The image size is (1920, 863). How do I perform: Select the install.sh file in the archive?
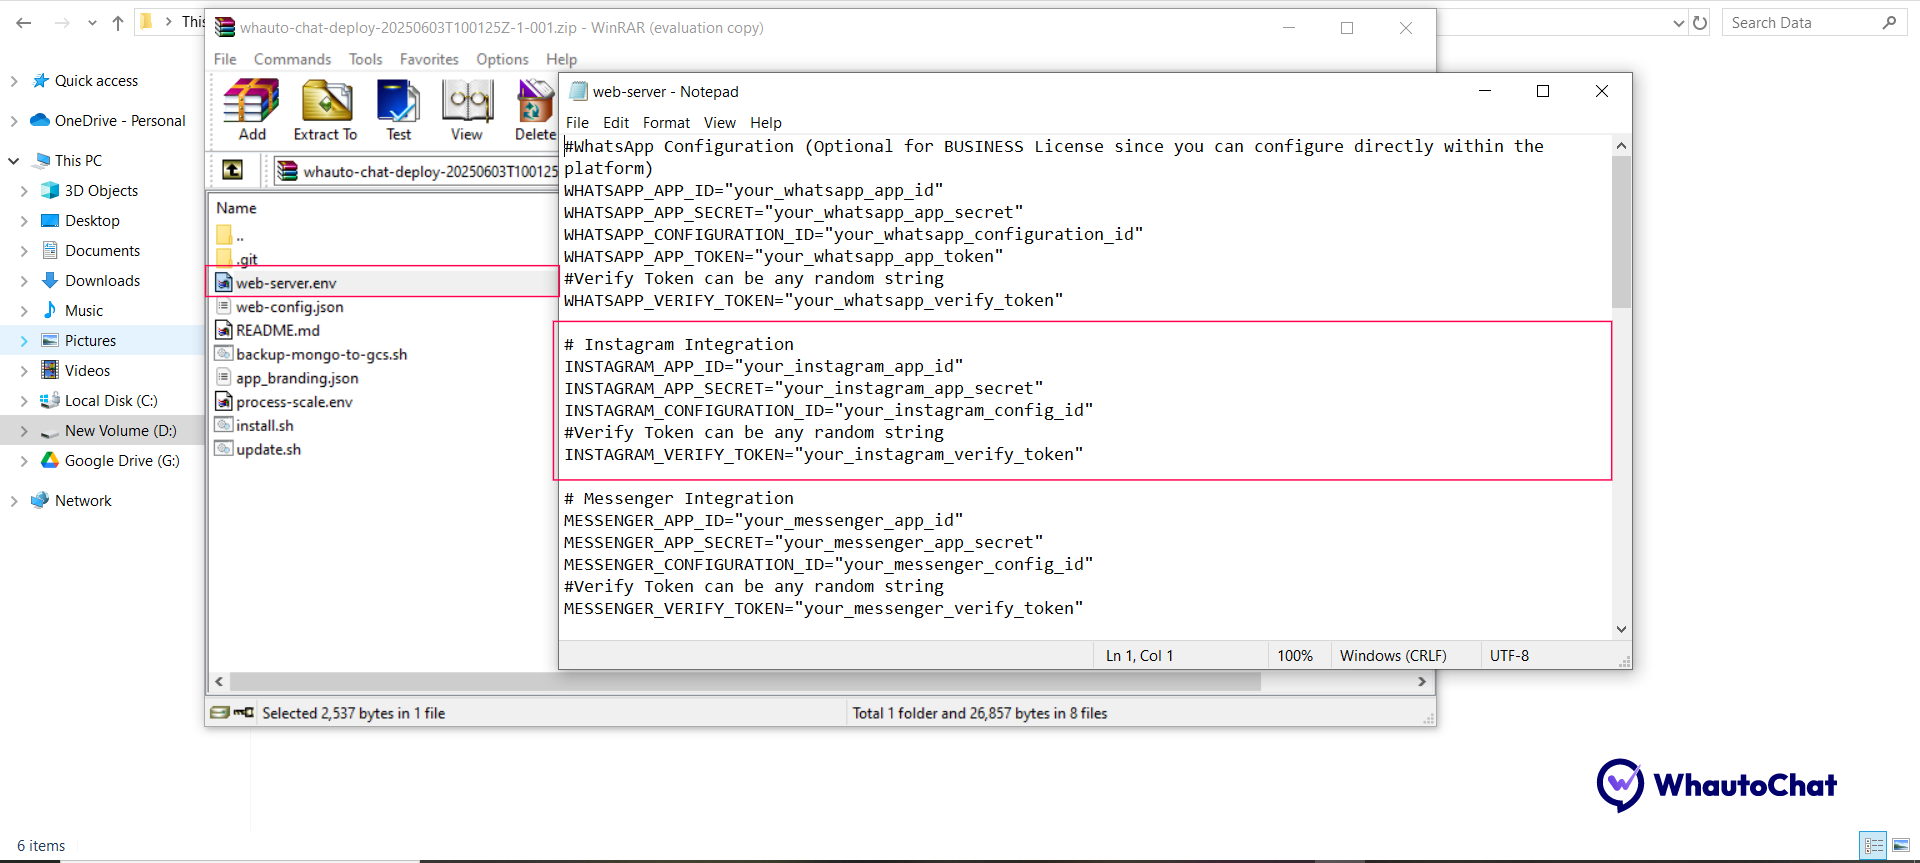click(264, 426)
